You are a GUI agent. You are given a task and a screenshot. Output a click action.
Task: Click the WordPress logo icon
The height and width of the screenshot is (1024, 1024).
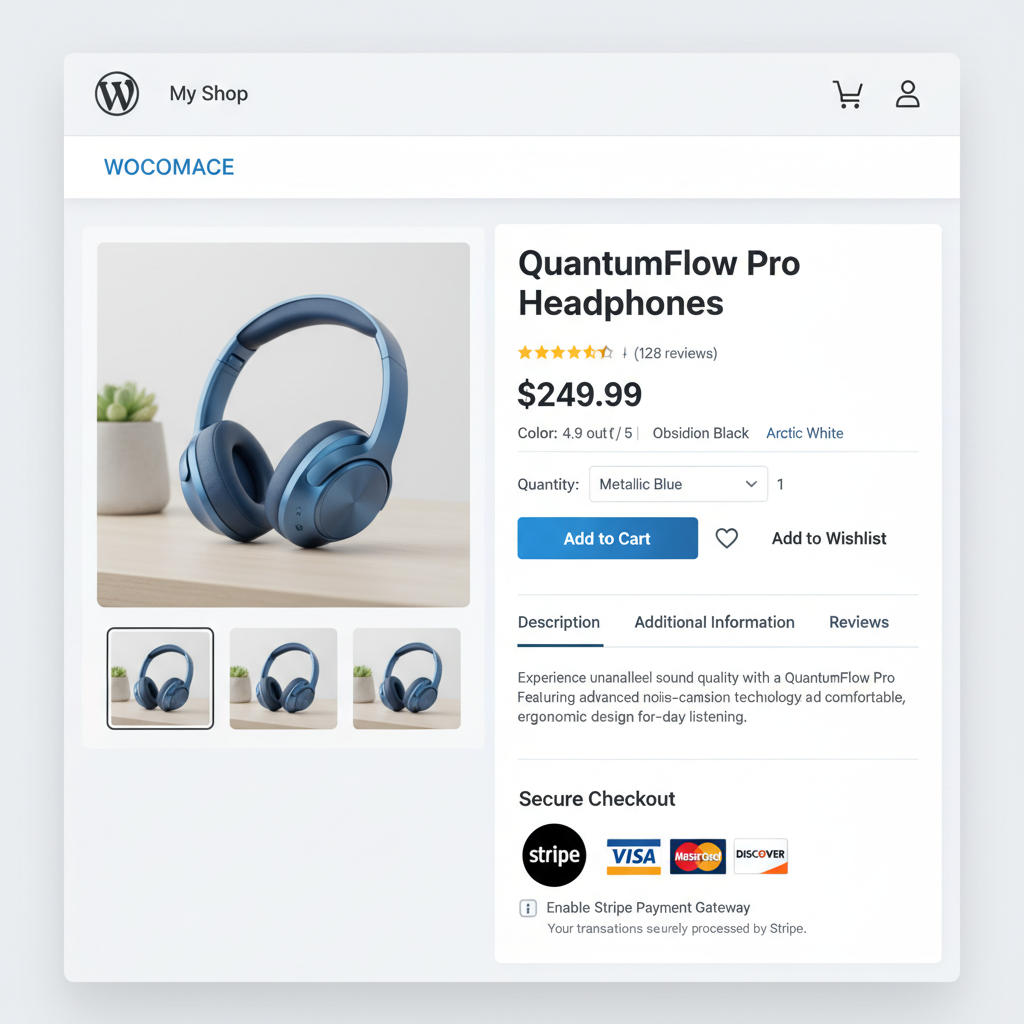(117, 93)
